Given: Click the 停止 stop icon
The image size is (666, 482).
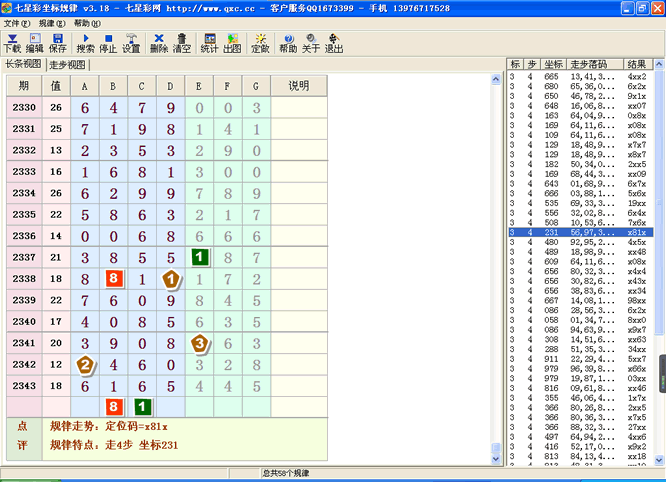Looking at the screenshot, I should tap(108, 44).
